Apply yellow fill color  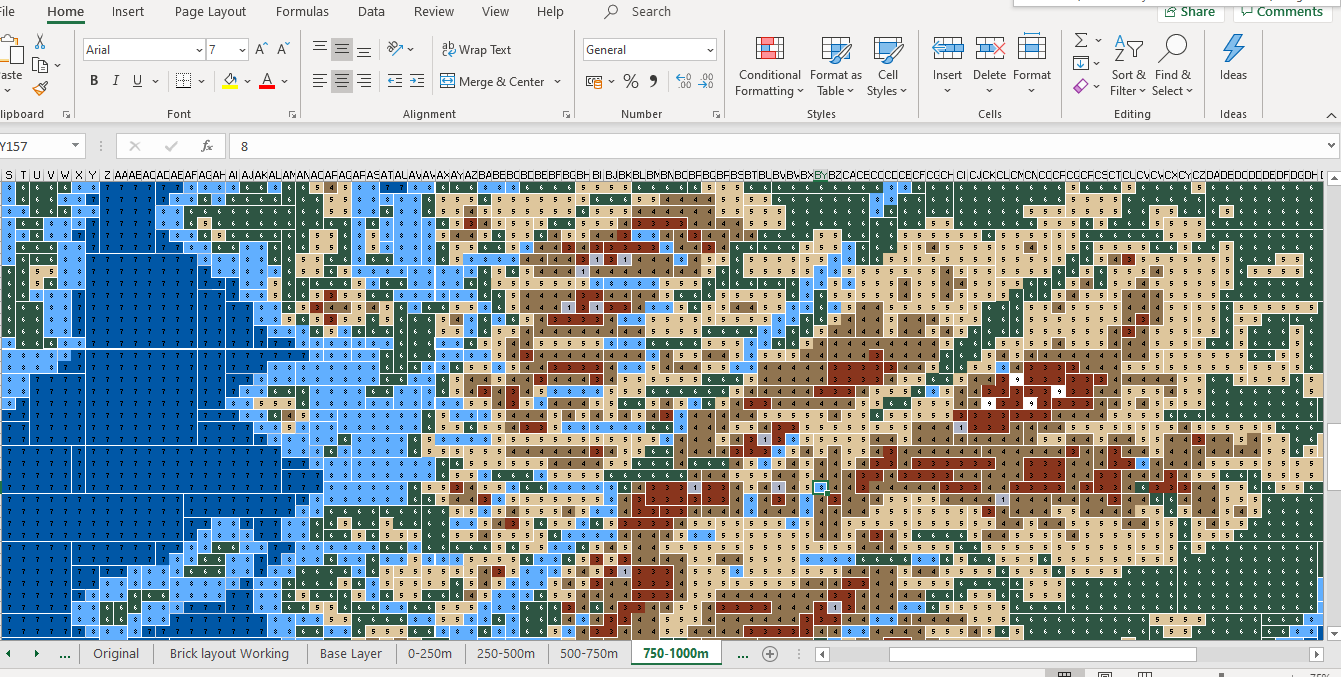click(230, 81)
